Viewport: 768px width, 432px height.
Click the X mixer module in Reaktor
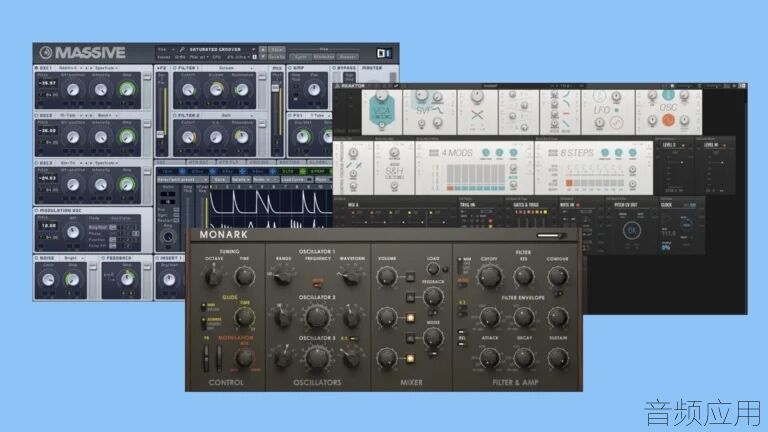pyautogui.click(x=477, y=112)
